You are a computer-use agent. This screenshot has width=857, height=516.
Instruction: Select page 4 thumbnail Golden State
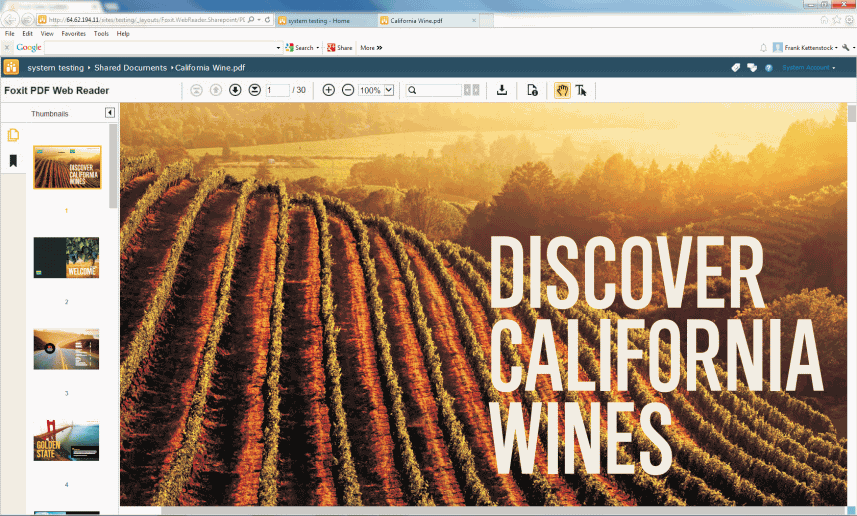point(66,441)
